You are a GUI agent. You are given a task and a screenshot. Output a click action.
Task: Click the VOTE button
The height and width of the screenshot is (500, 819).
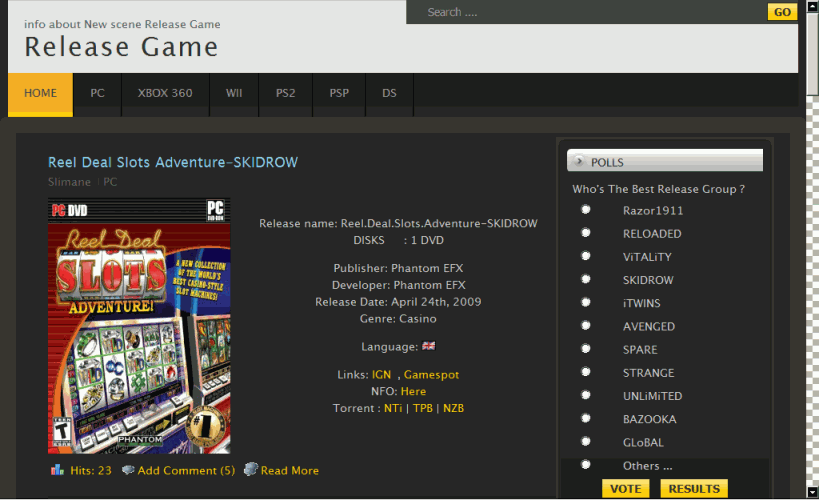pos(626,489)
